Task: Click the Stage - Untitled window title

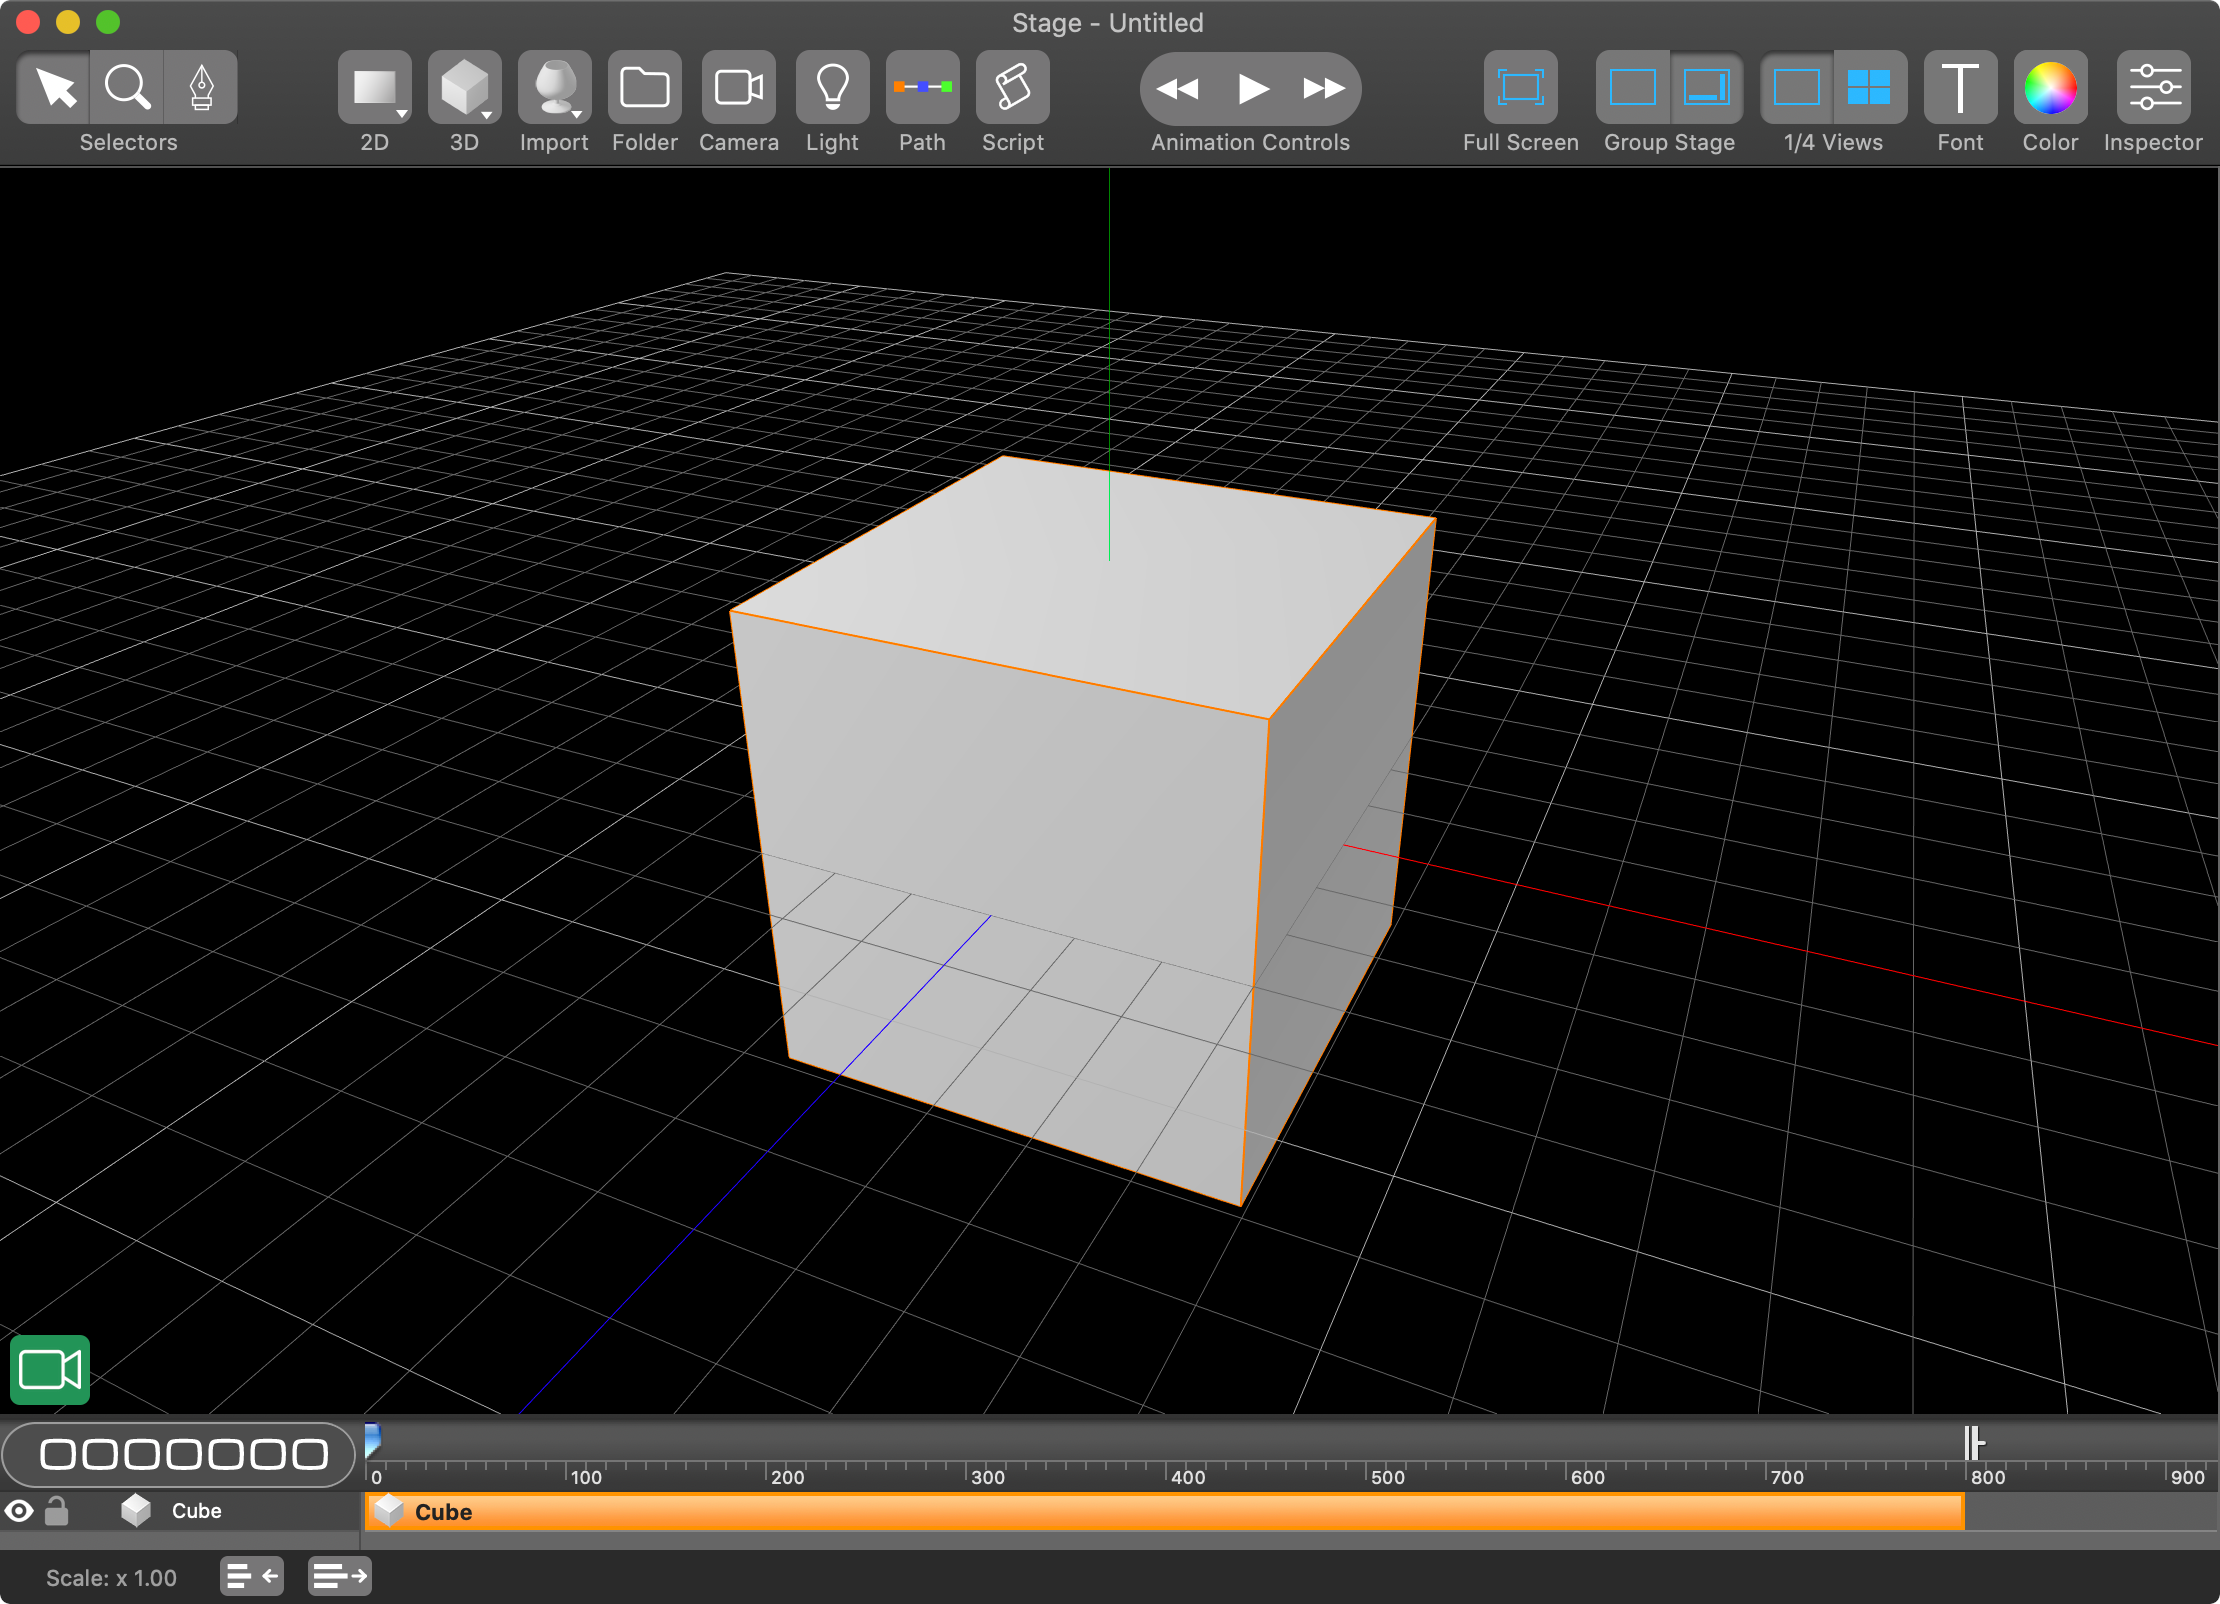Action: click(x=1108, y=22)
